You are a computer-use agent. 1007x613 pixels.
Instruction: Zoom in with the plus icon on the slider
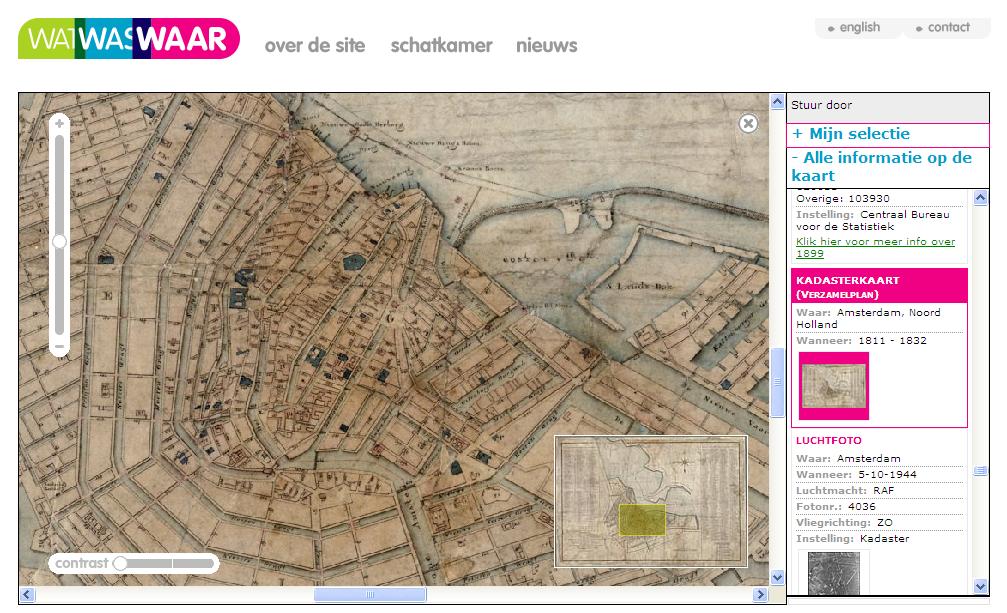click(59, 123)
